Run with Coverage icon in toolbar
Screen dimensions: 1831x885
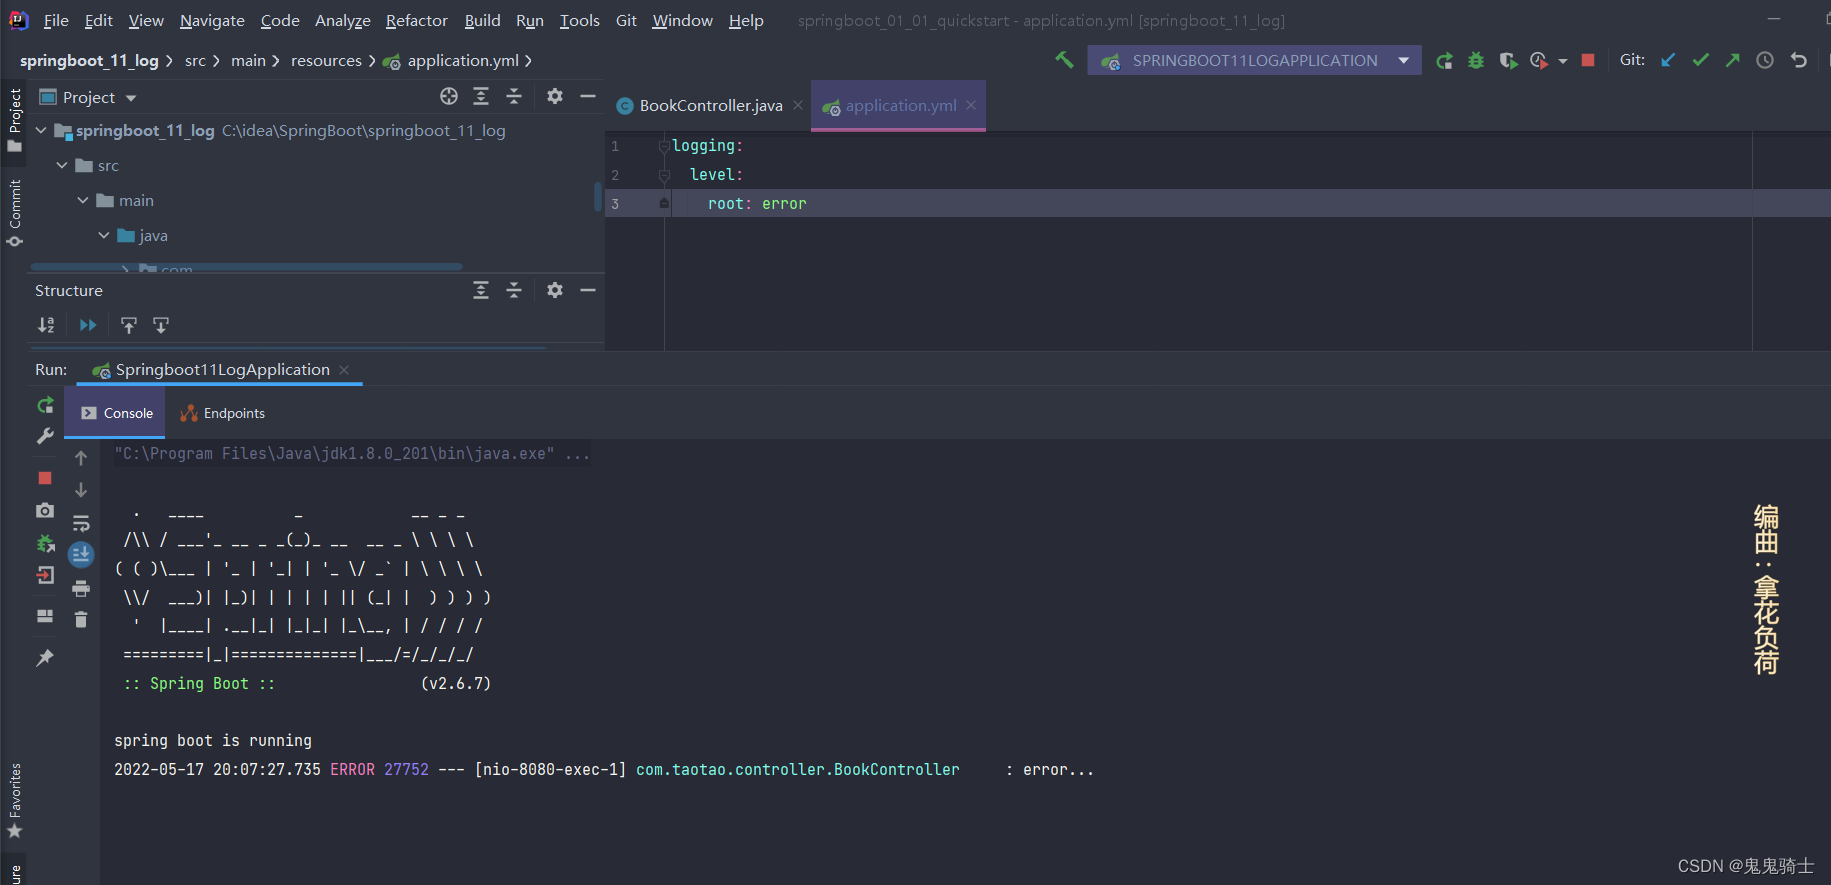[x=1508, y=61]
